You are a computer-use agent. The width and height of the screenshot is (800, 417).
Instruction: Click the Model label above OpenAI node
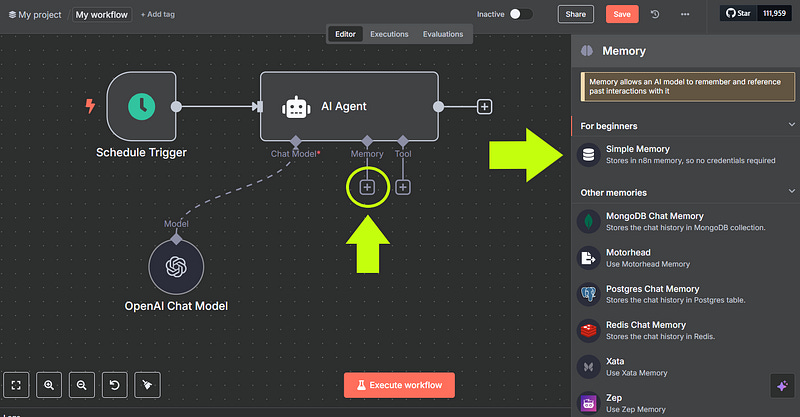tap(176, 224)
